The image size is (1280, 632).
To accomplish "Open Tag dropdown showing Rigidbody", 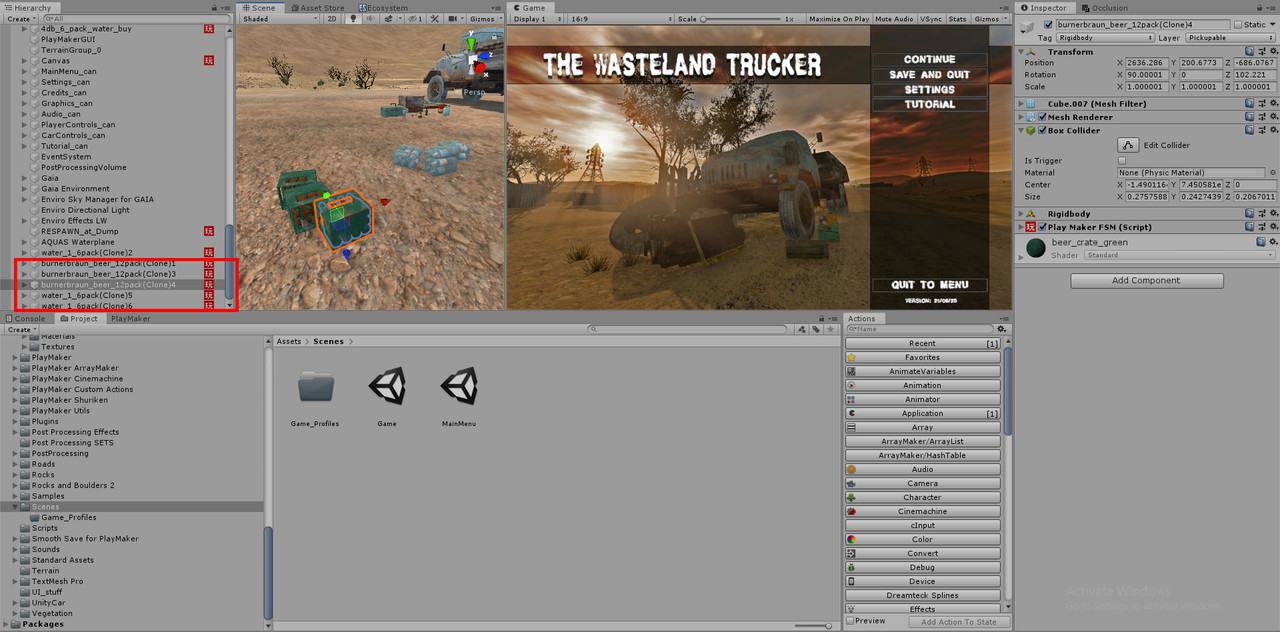I will [x=1104, y=38].
